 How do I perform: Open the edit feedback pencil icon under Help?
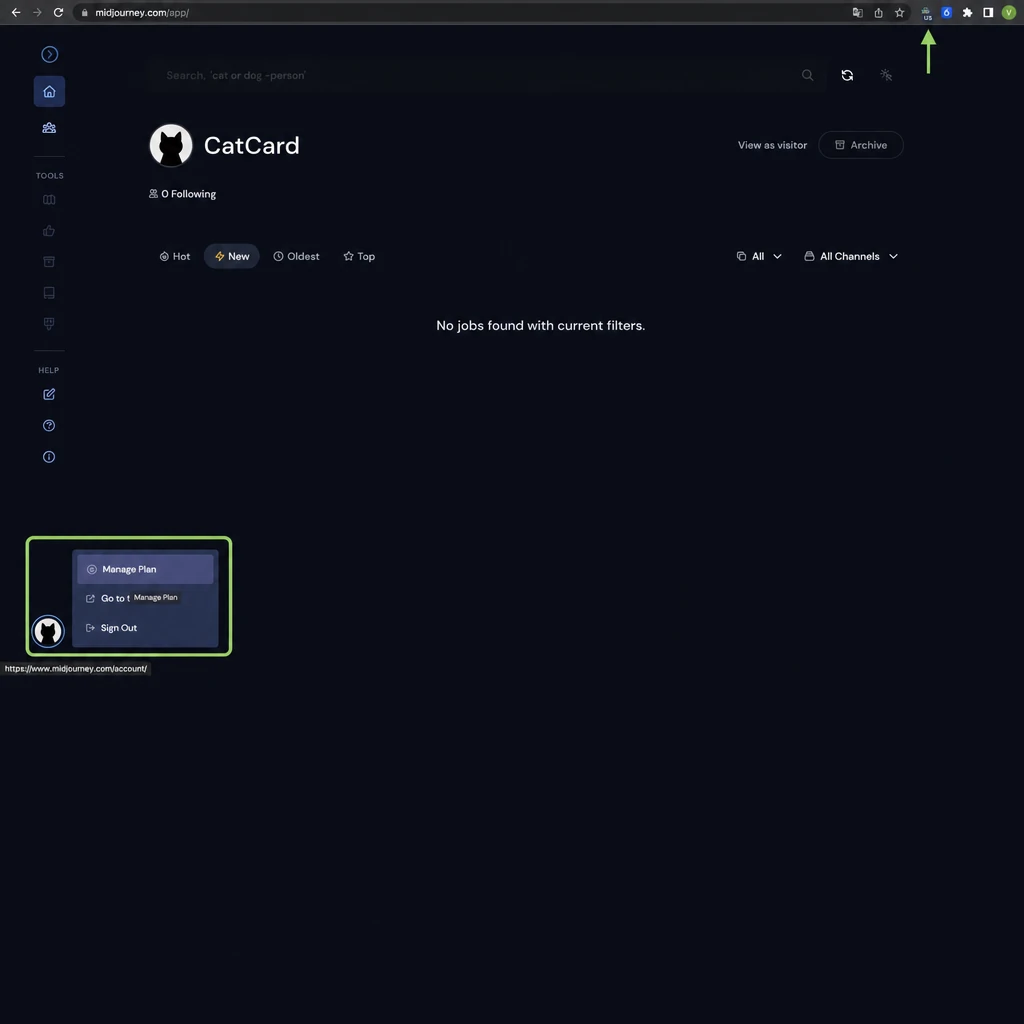coord(49,394)
